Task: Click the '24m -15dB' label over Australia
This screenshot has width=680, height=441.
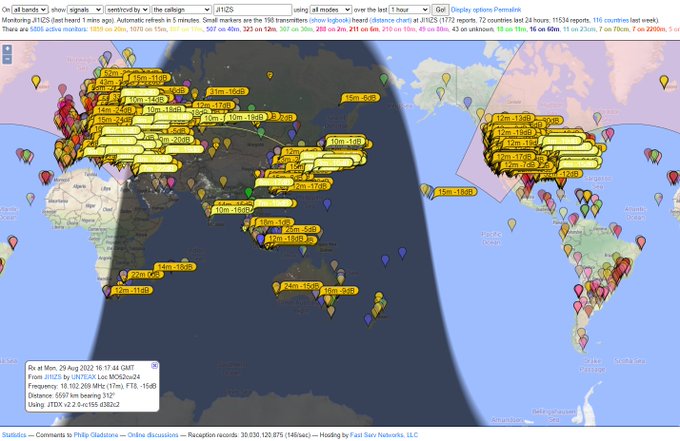Action: tap(301, 286)
